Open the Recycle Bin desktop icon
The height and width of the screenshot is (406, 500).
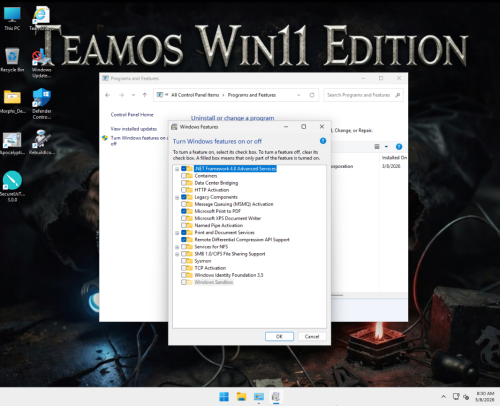point(12,60)
